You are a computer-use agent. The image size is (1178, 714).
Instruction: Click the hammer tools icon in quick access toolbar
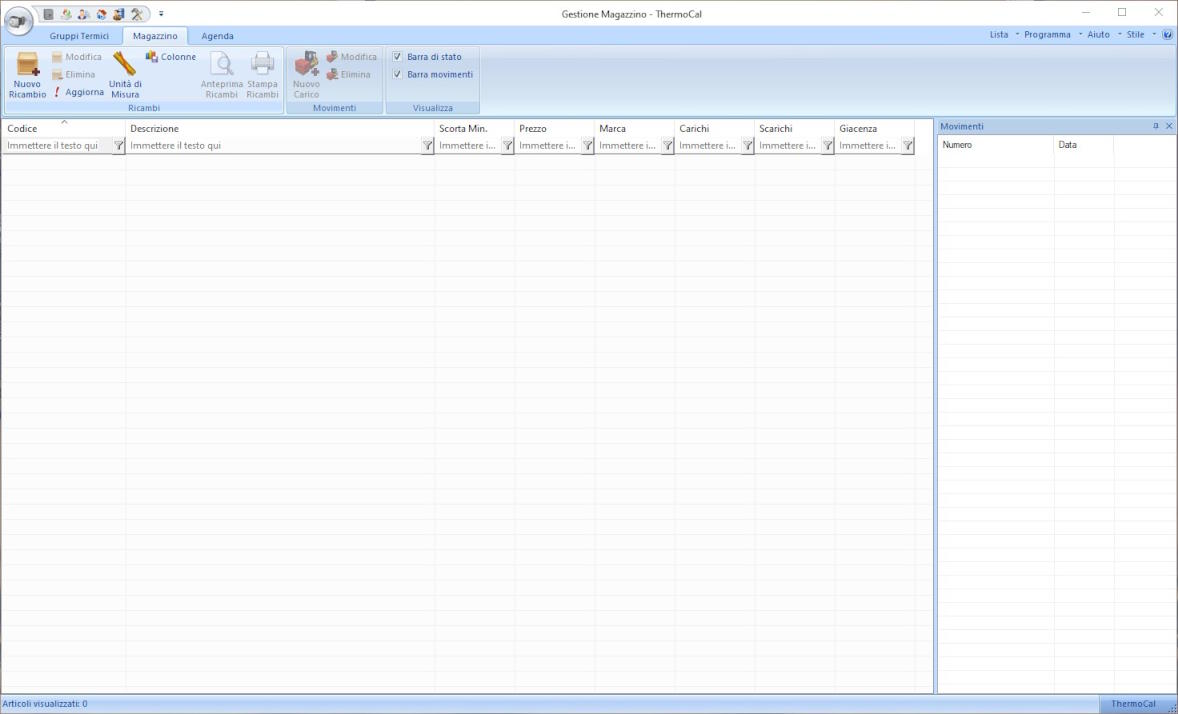tap(137, 14)
